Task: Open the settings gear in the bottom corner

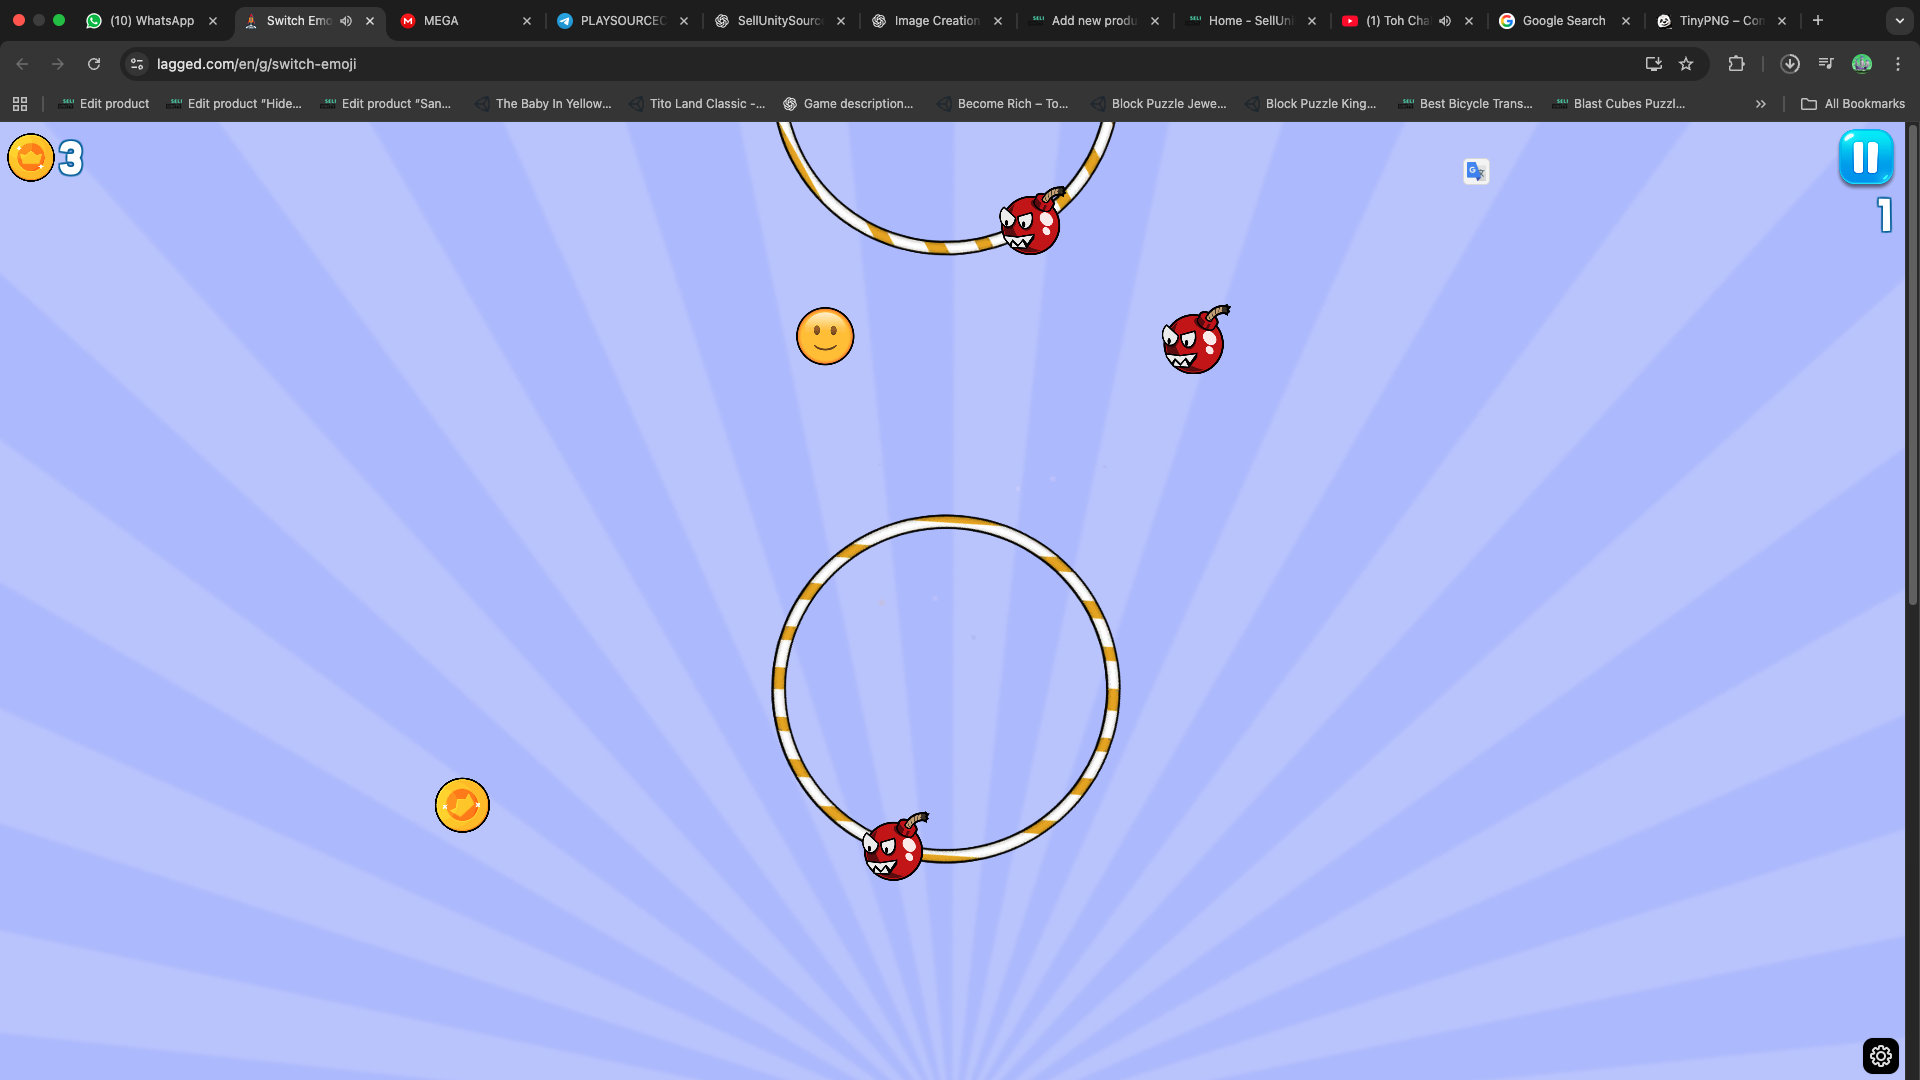Action: coord(1880,1055)
